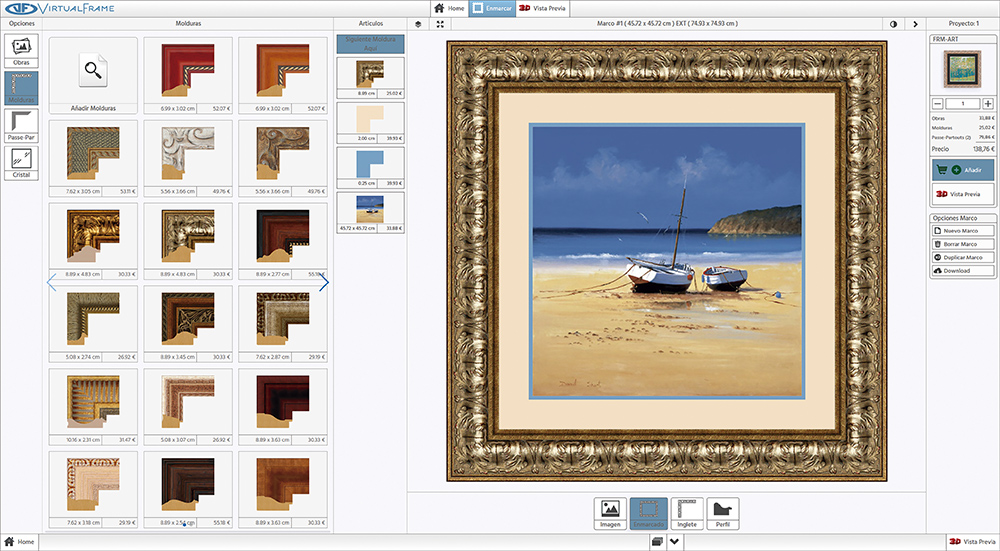Expand the bottom bar down chevron
The image size is (1000, 551).
tap(675, 541)
